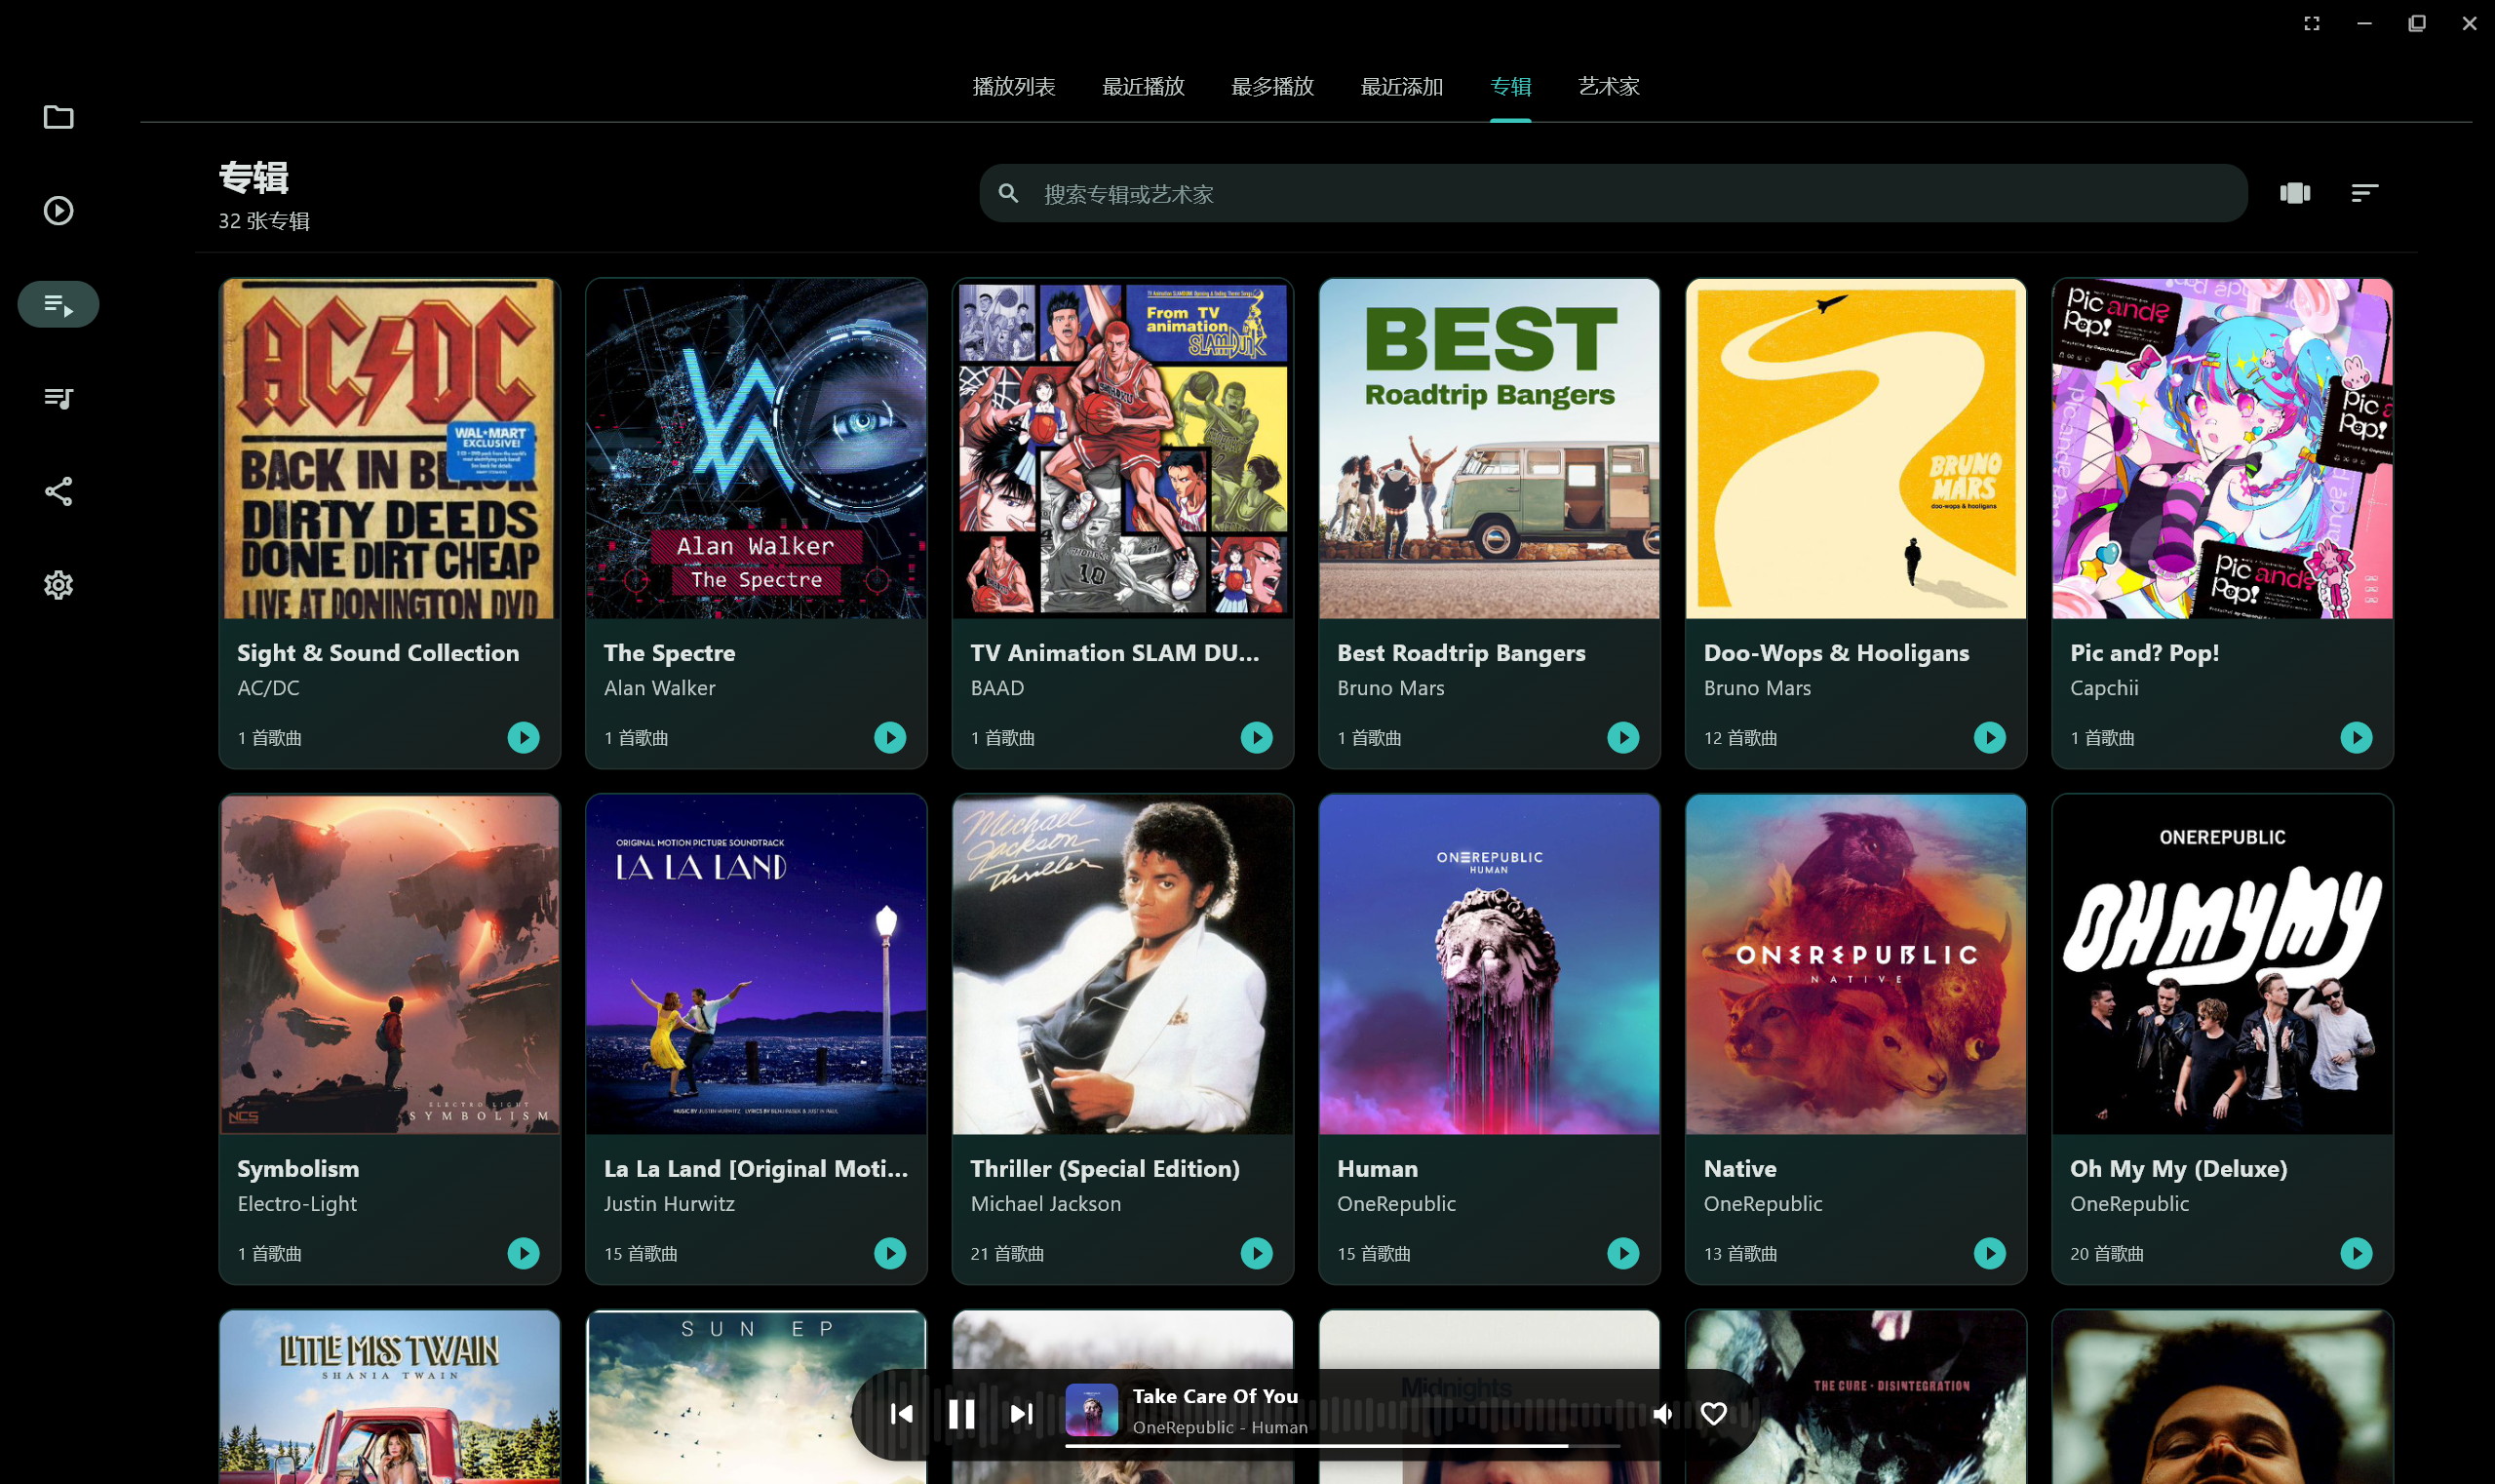Viewport: 2495px width, 1484px height.
Task: Open the sort options dropdown icon
Action: coord(2364,193)
